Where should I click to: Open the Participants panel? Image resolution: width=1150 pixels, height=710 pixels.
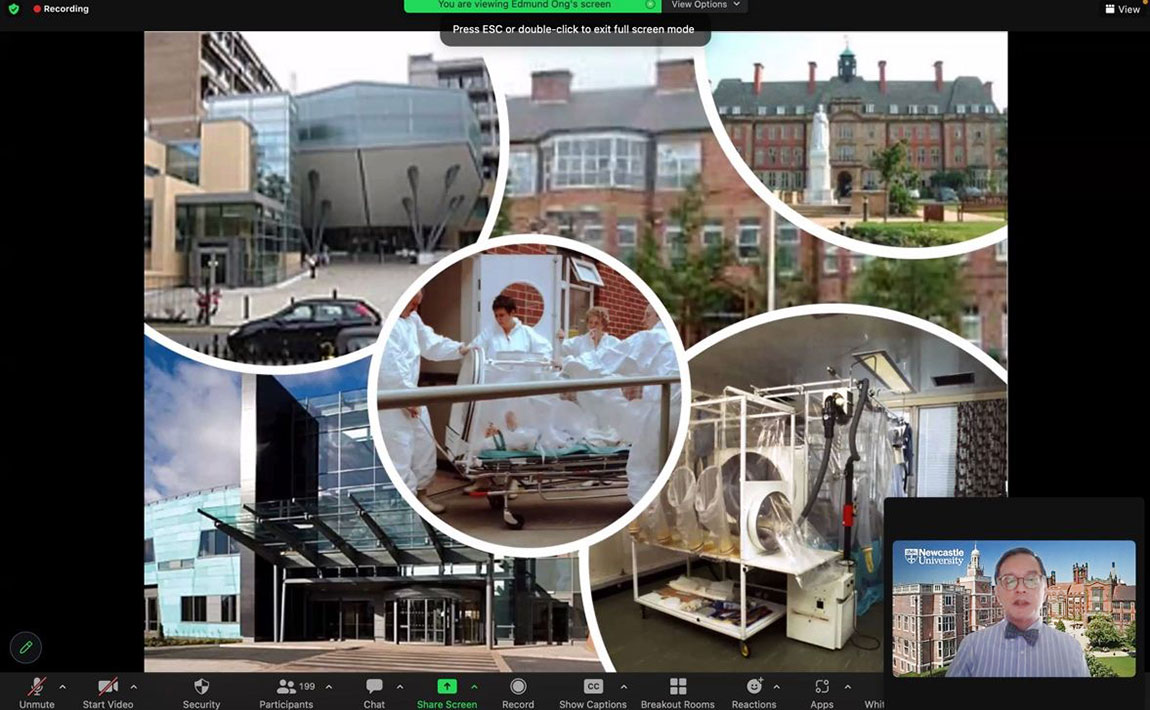tap(286, 692)
